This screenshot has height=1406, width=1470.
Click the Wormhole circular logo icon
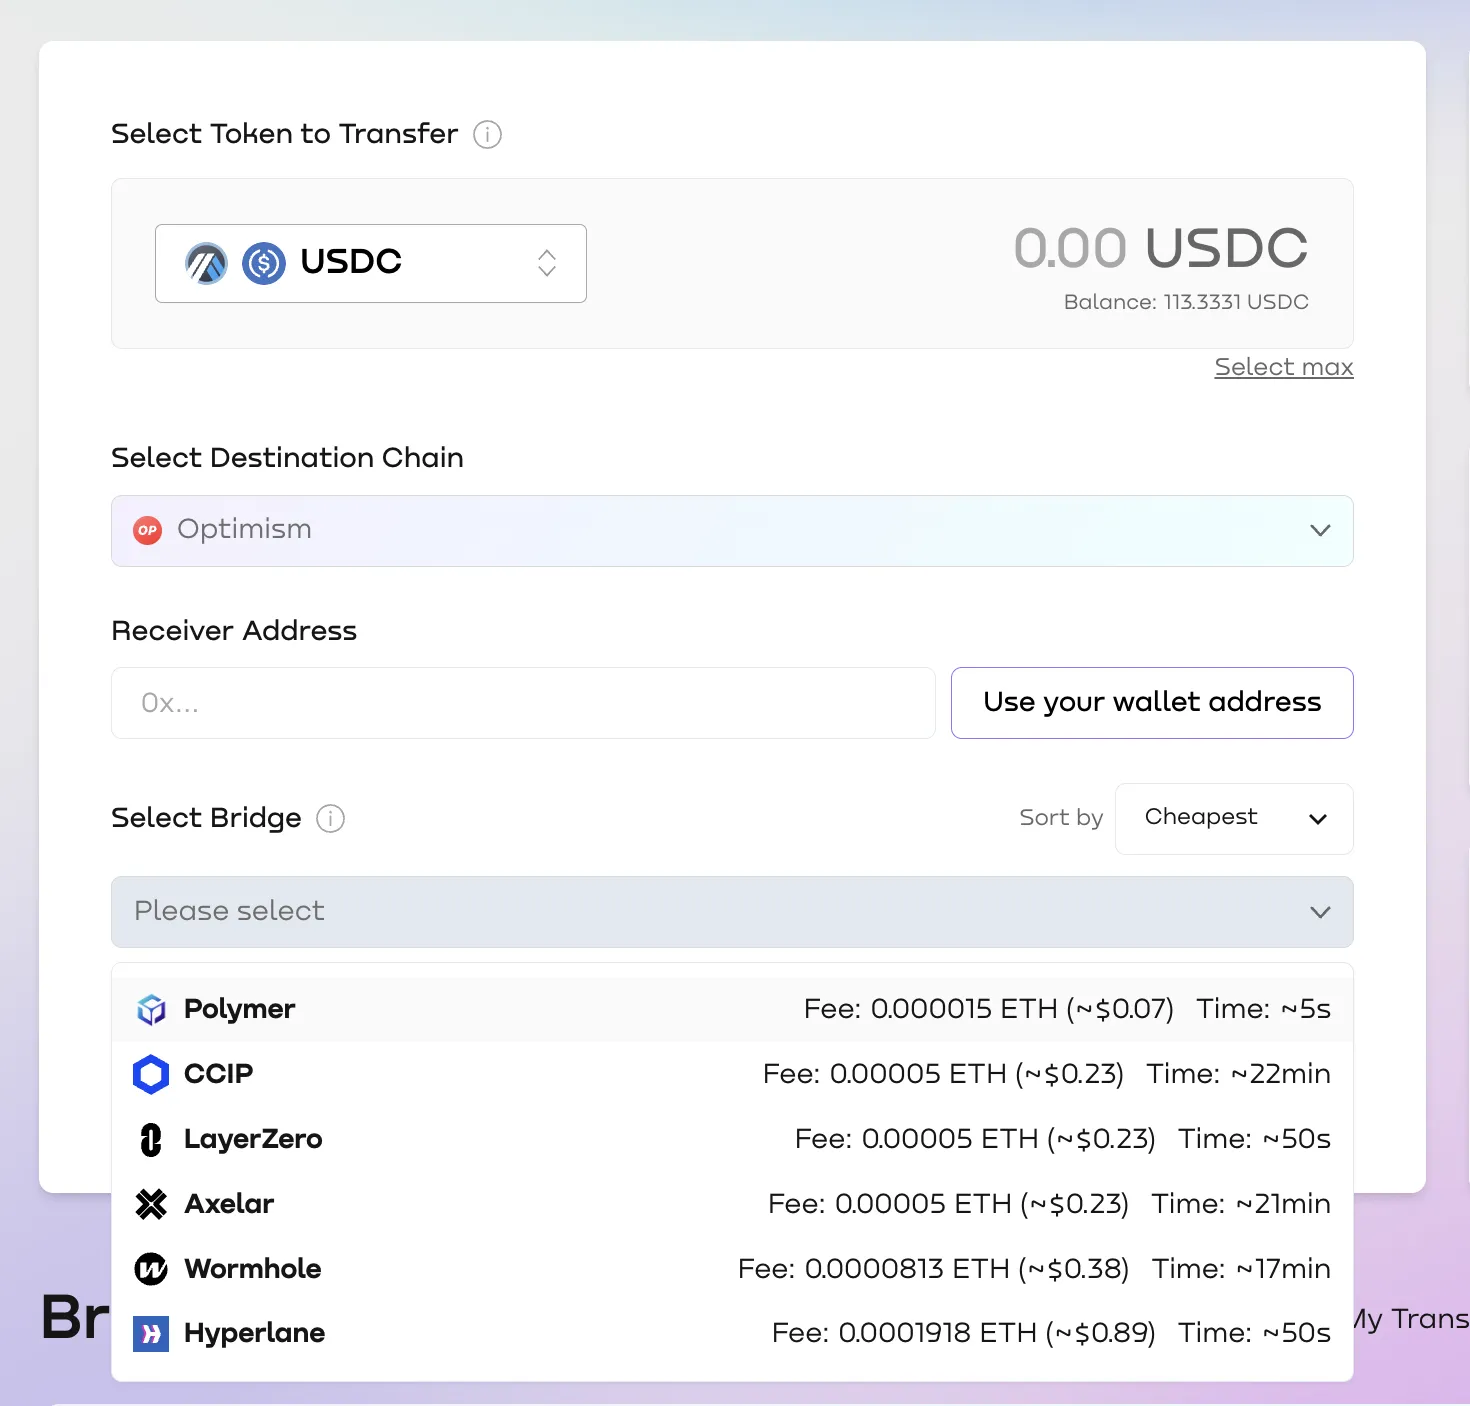[151, 1269]
